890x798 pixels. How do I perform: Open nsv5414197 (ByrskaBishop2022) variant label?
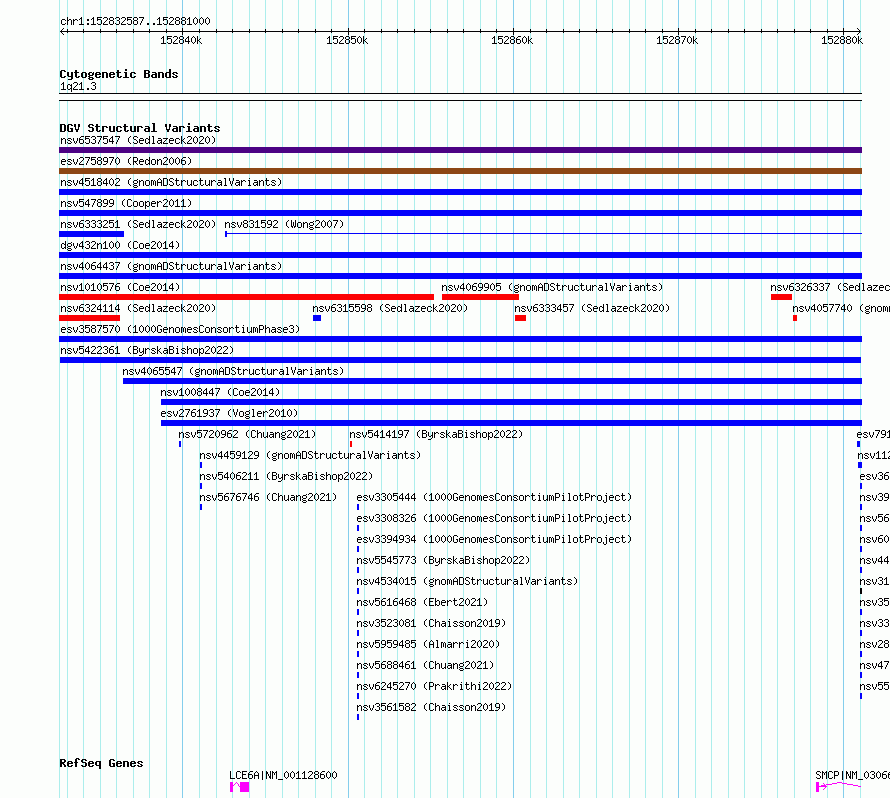pyautogui.click(x=436, y=434)
